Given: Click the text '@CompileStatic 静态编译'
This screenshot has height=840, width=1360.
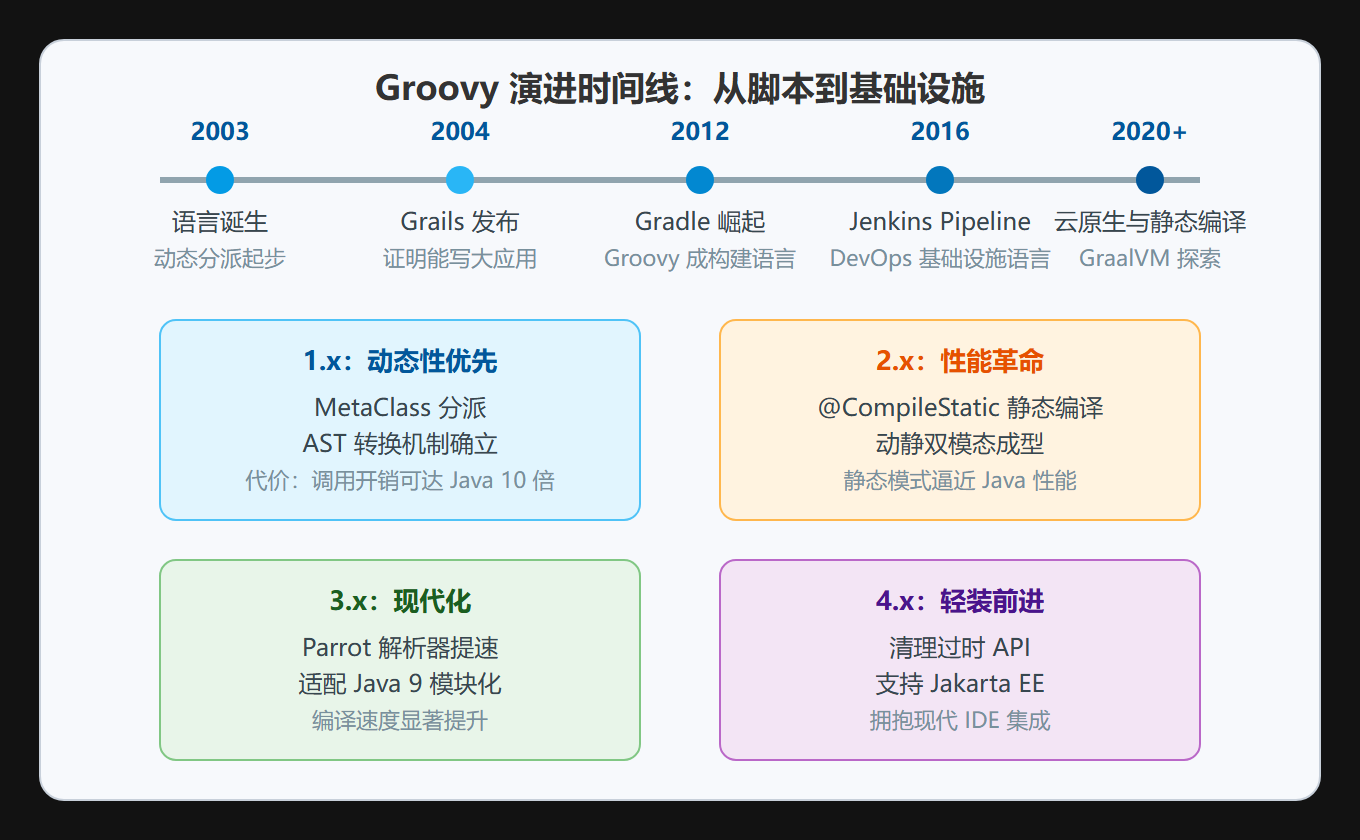Looking at the screenshot, I should click(x=960, y=408).
